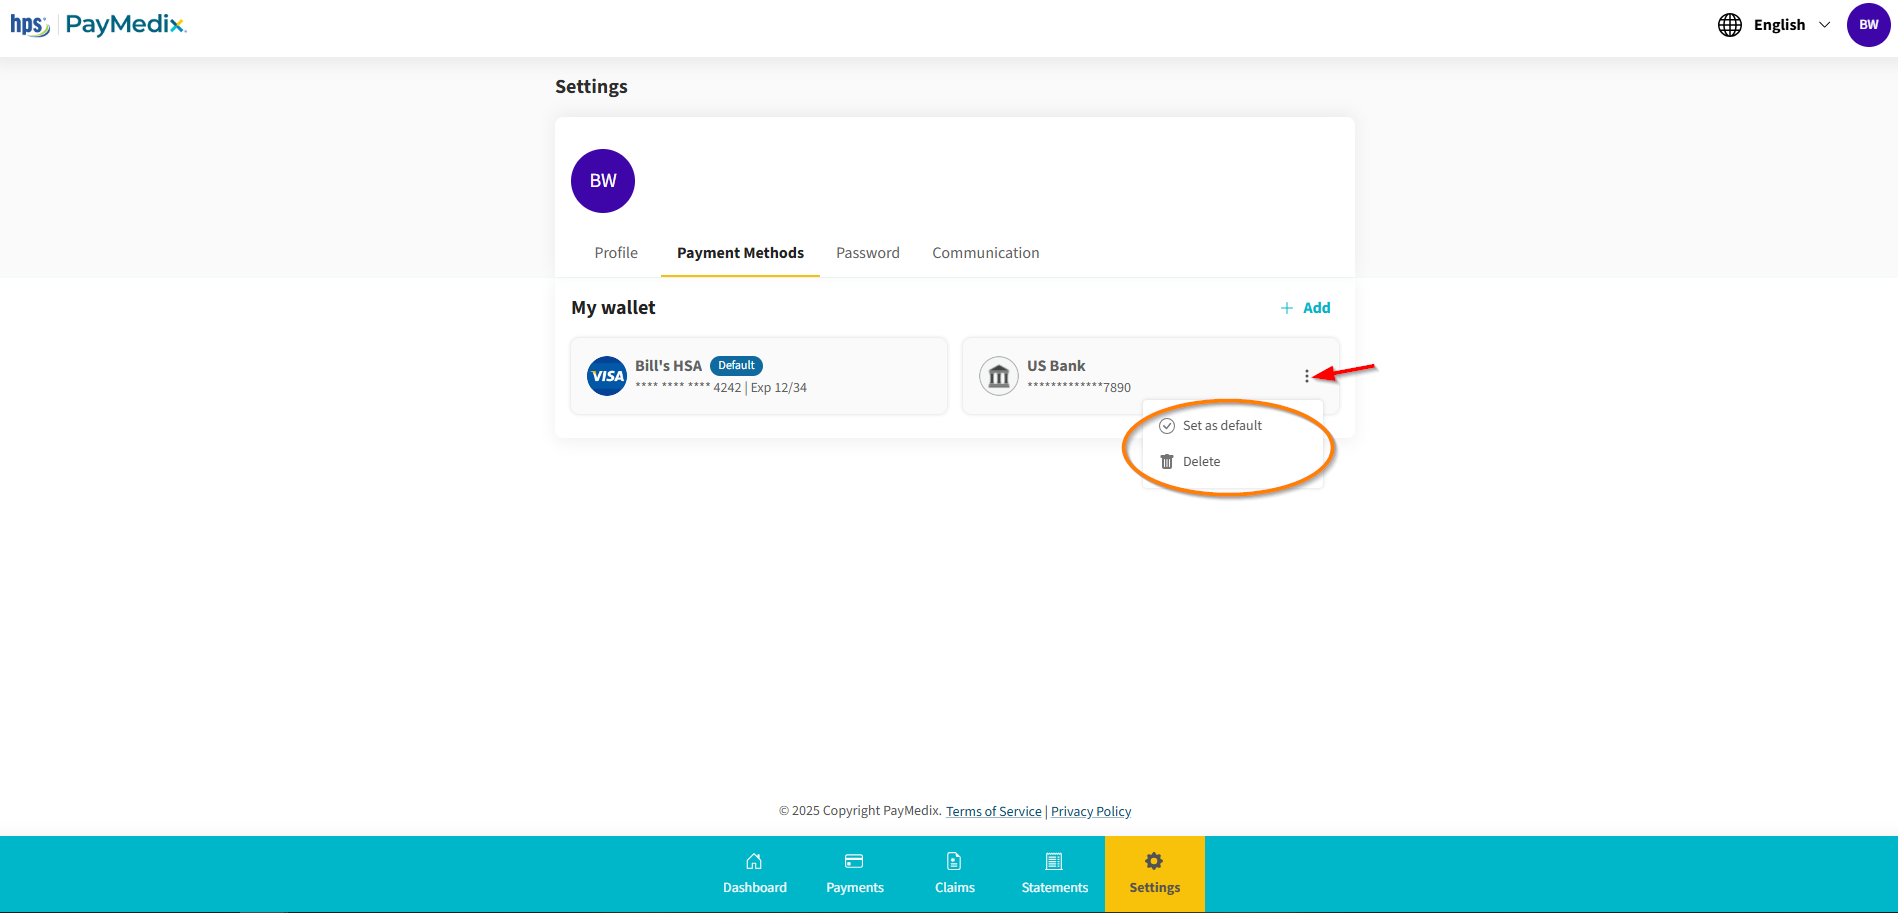Open Claims in bottom navigation
This screenshot has width=1898, height=913.
(955, 874)
